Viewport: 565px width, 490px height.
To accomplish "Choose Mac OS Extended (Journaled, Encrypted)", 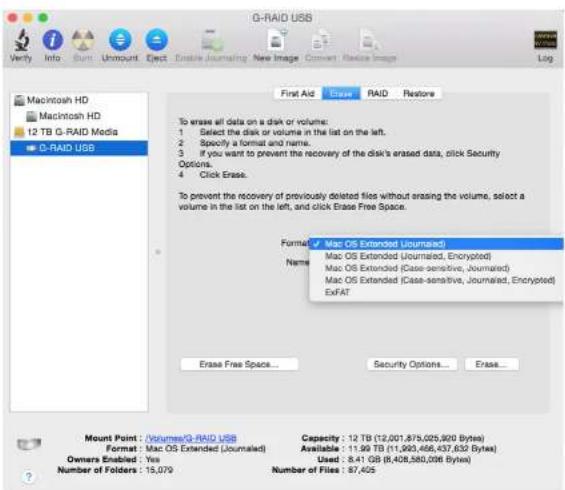I will pyautogui.click(x=436, y=256).
